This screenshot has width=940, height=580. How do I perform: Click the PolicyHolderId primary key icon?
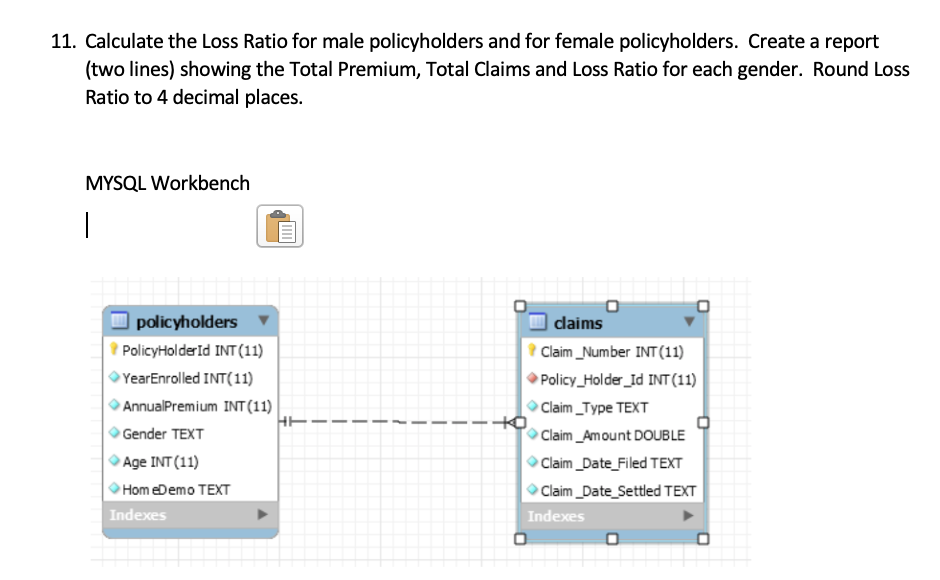tap(114, 349)
